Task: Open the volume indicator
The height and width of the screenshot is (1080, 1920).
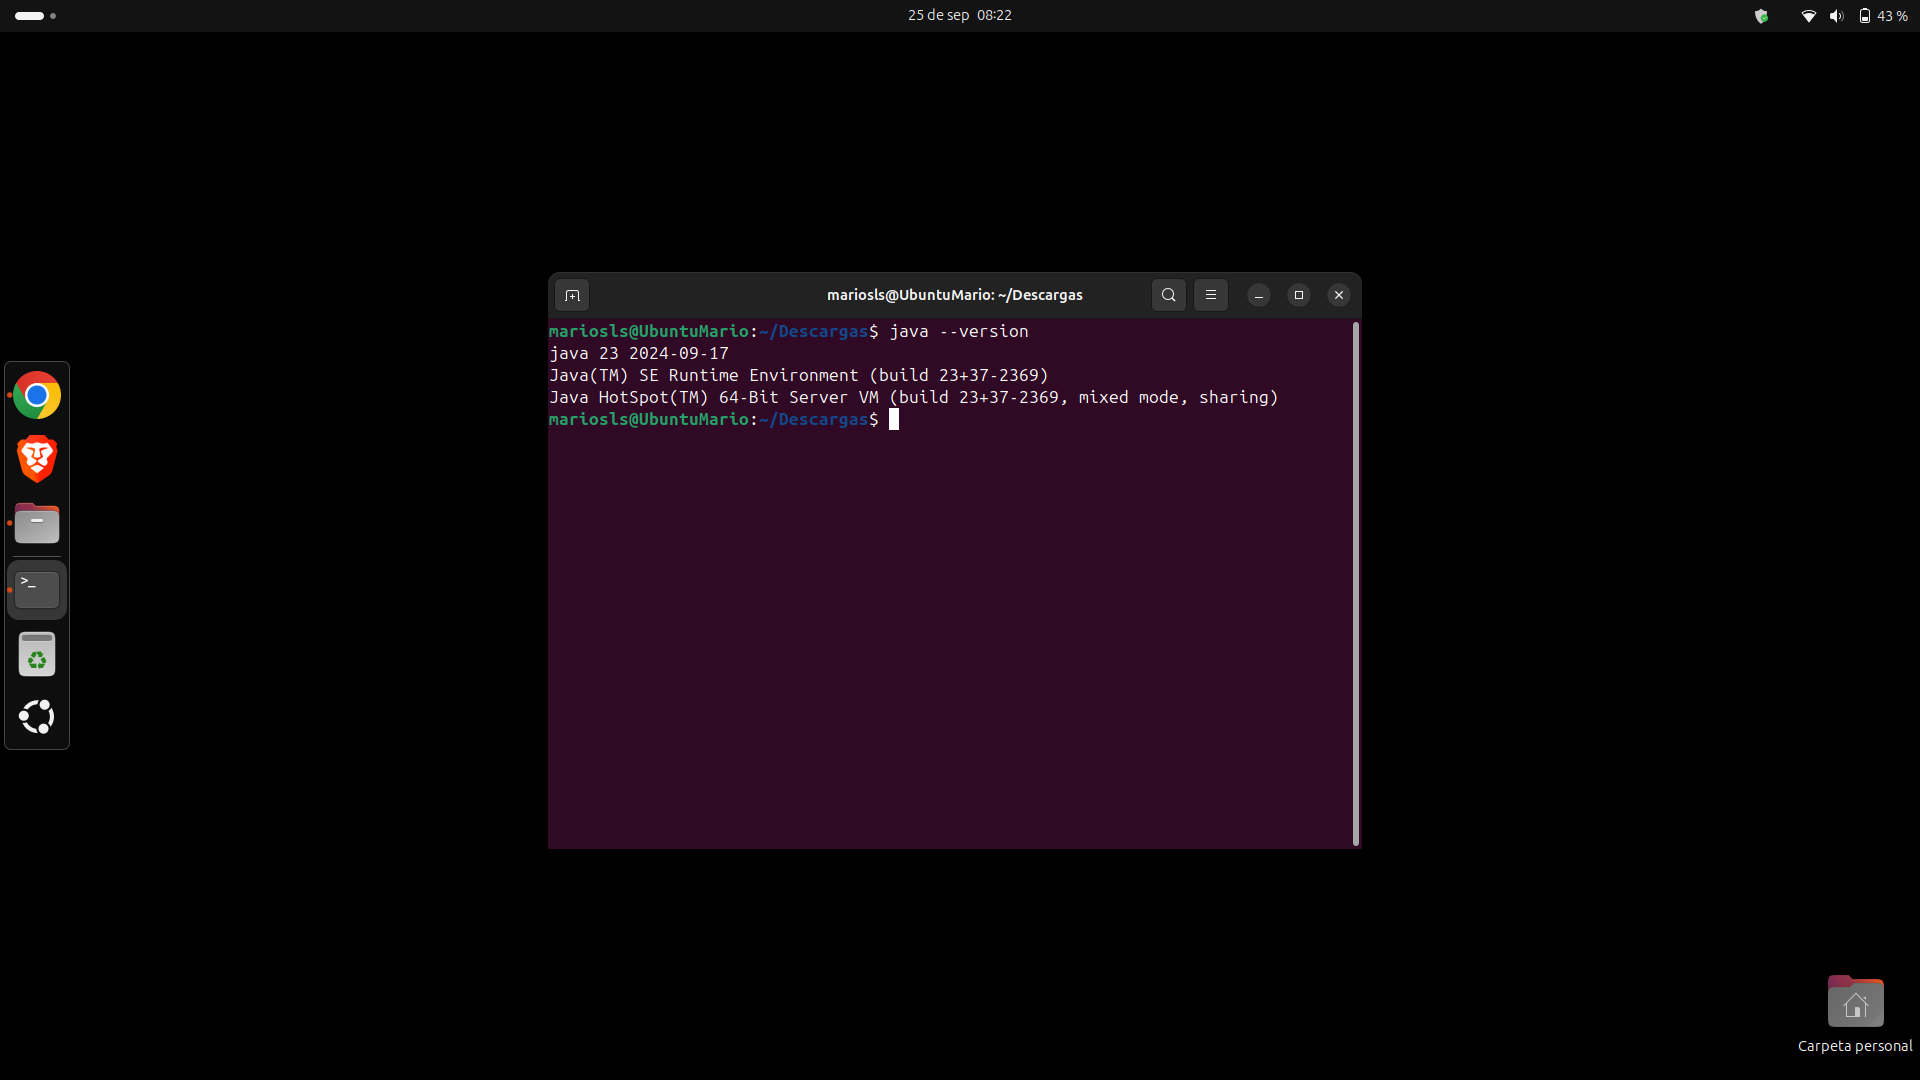Action: [1836, 16]
